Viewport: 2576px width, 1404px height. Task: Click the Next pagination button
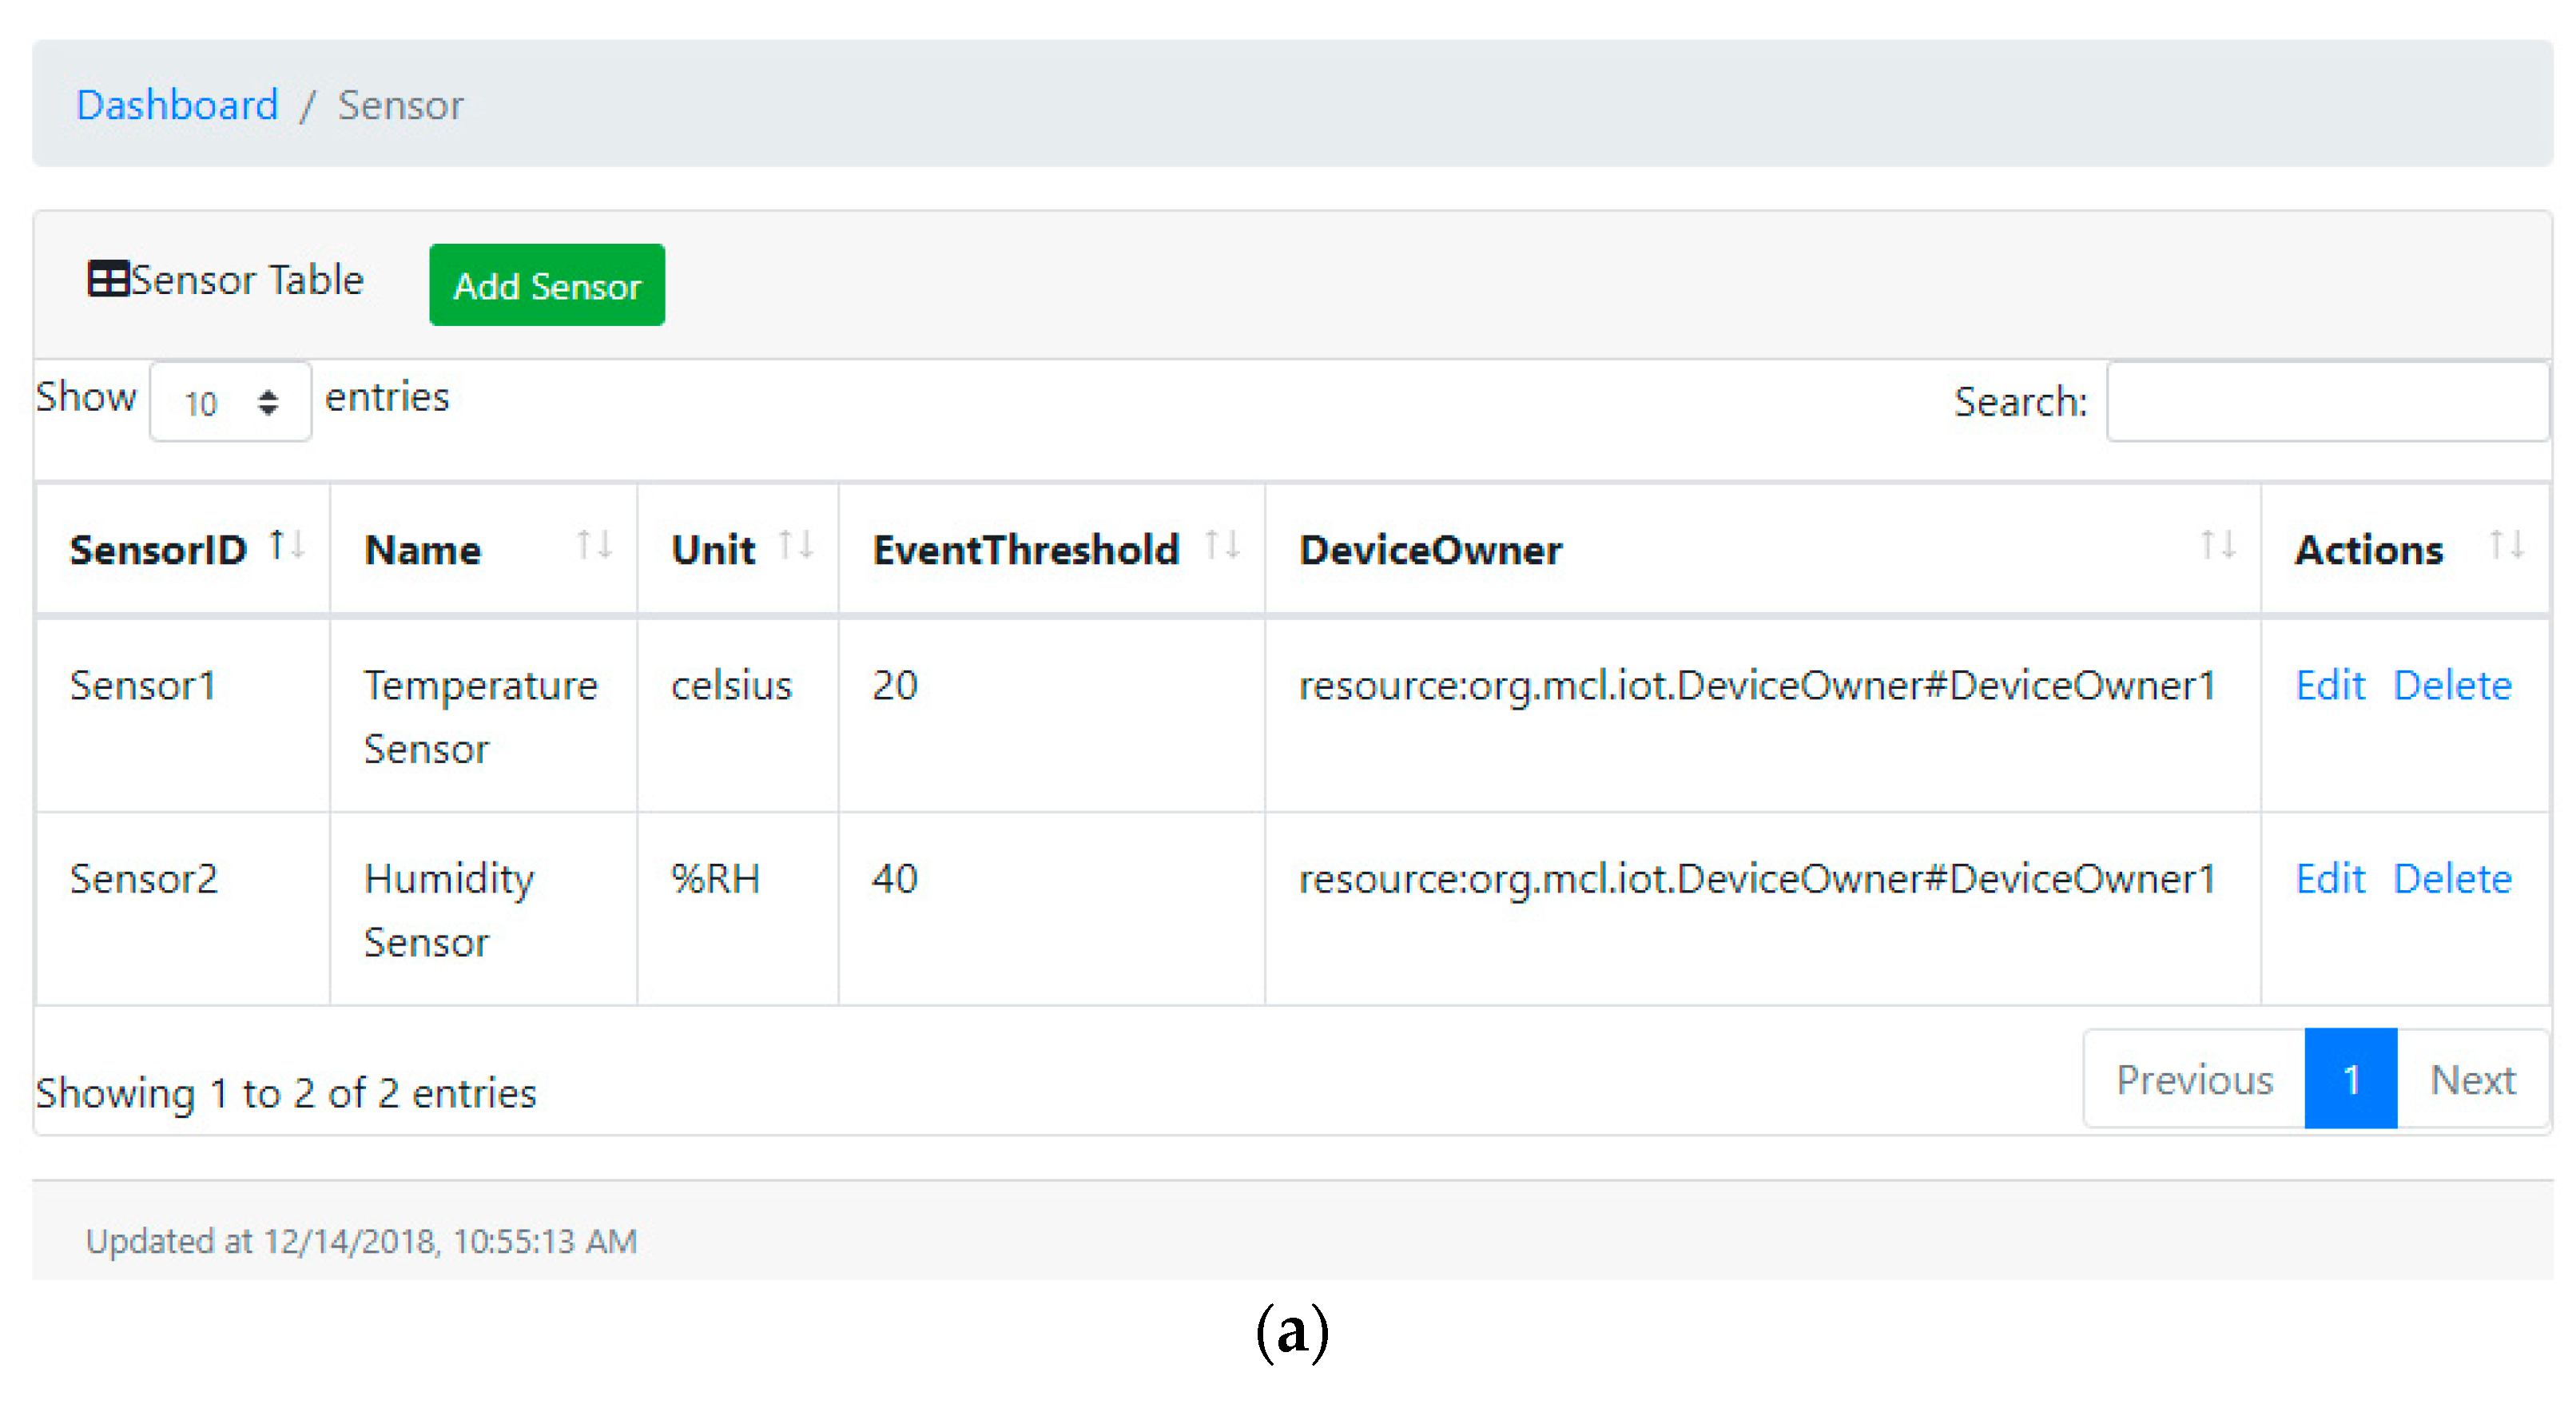coord(2472,1079)
